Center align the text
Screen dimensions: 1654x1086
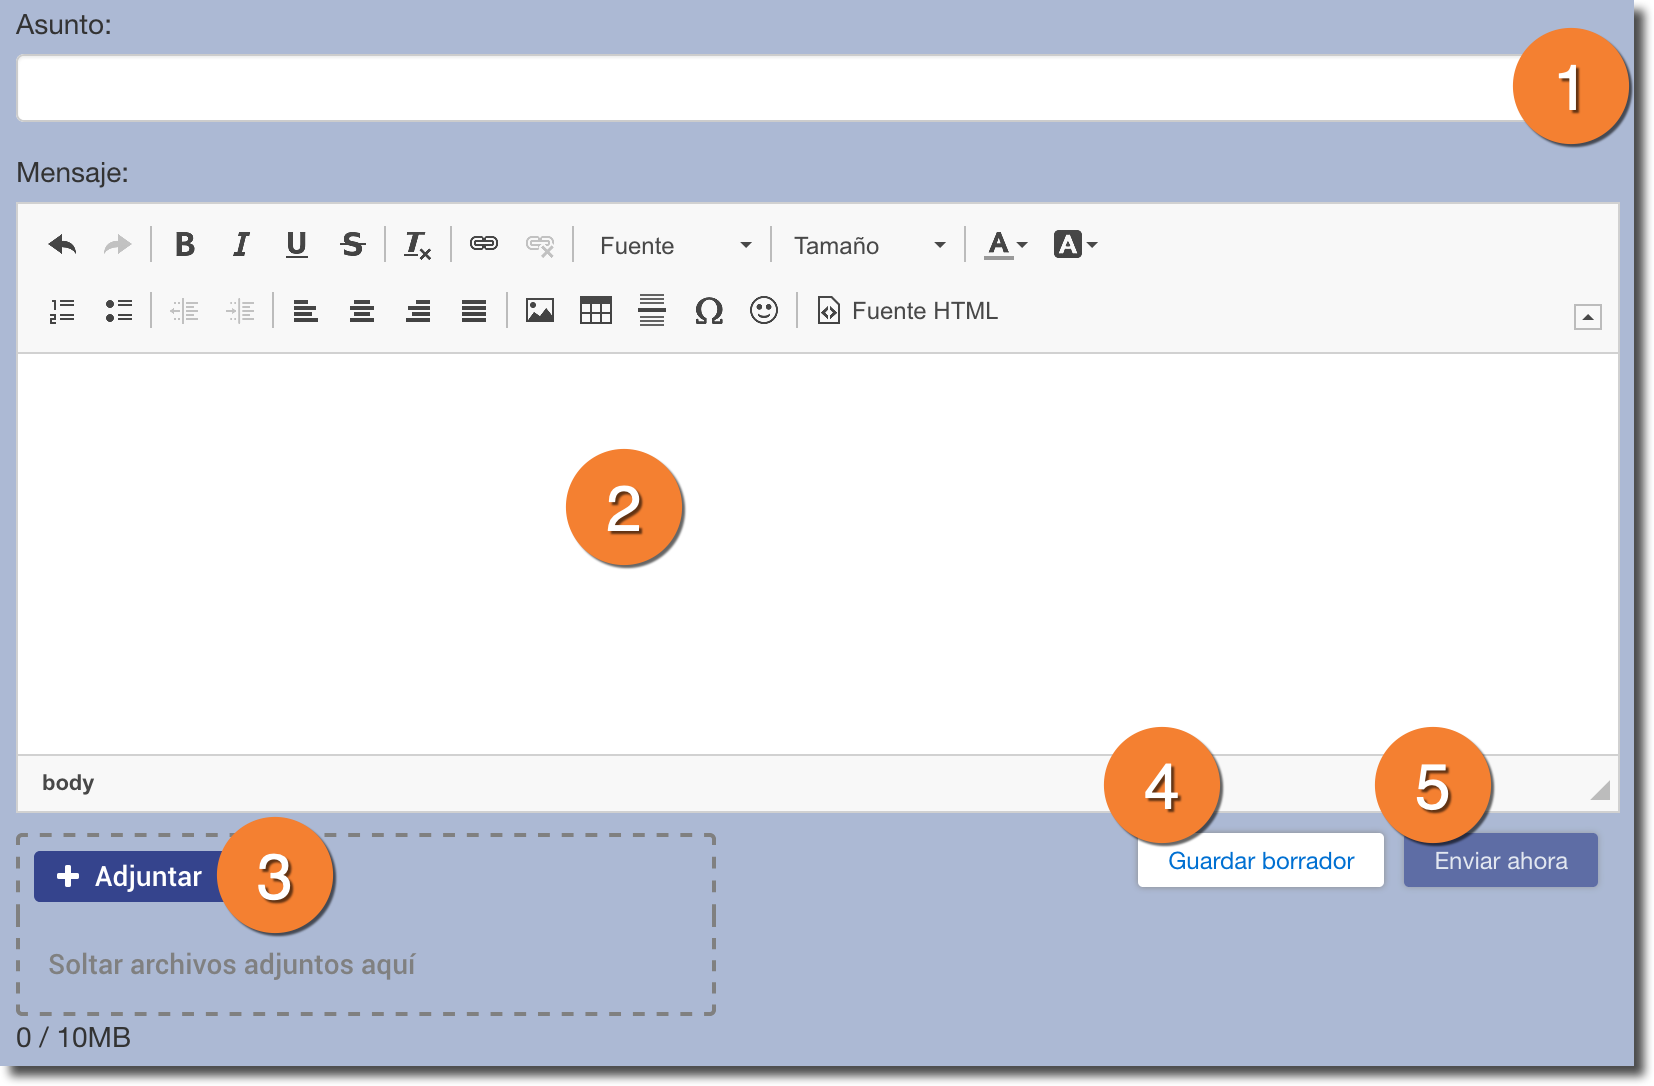(x=362, y=311)
